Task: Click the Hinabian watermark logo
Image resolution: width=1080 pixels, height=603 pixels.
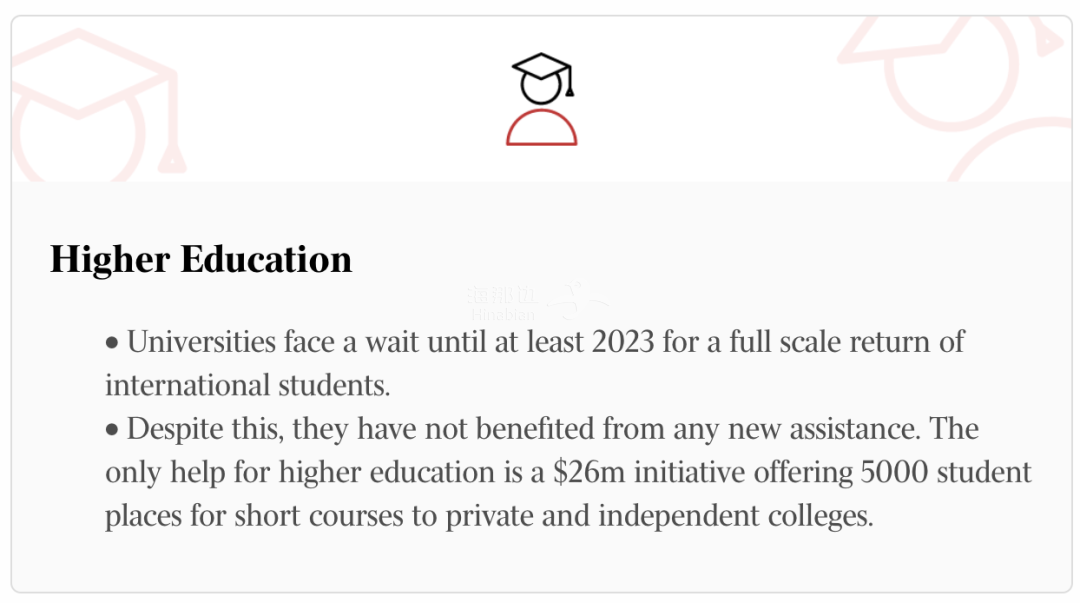Action: [x=502, y=303]
